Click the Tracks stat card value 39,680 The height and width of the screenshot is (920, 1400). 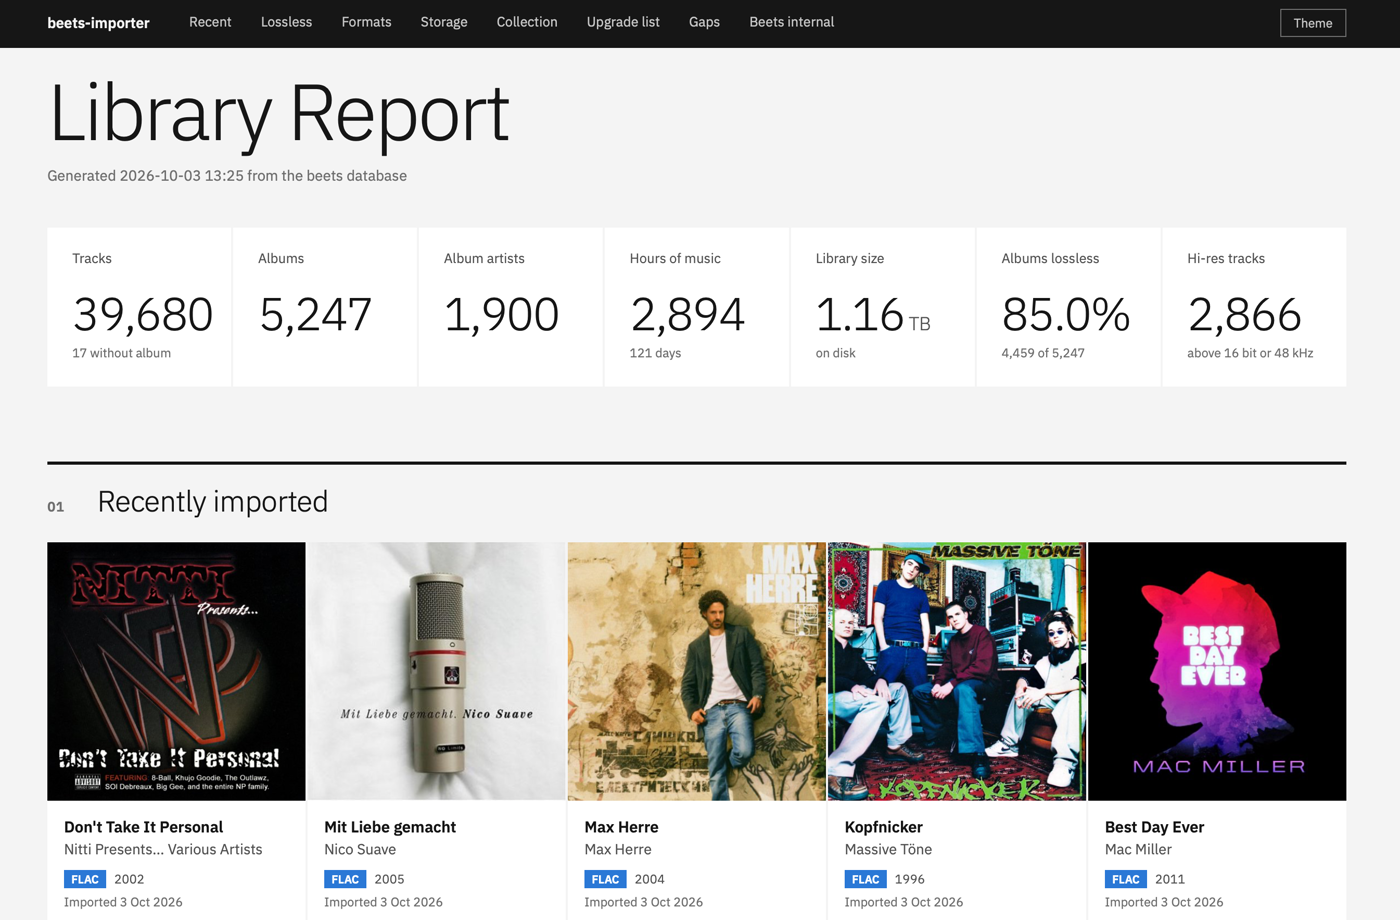click(142, 315)
